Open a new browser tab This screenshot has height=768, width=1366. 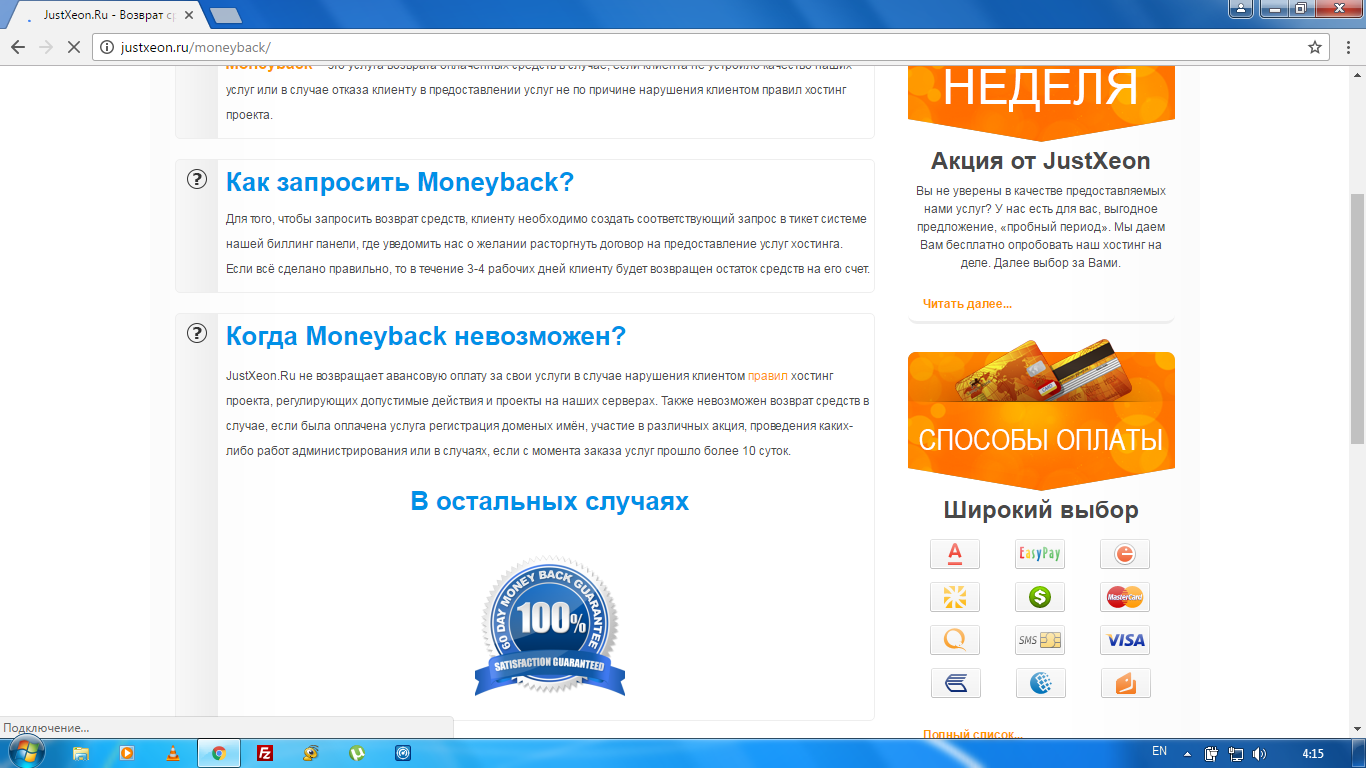click(x=226, y=15)
